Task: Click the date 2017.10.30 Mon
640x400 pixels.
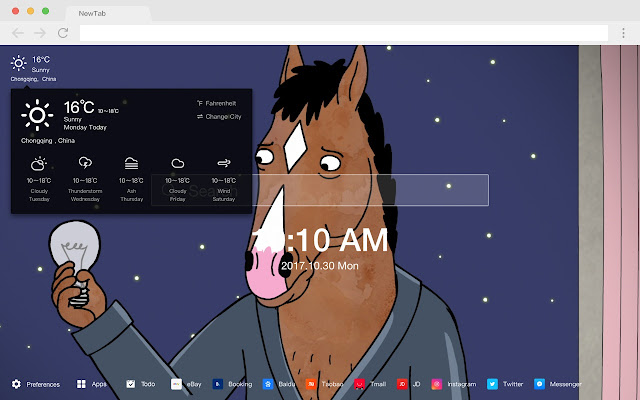Action: point(320,266)
